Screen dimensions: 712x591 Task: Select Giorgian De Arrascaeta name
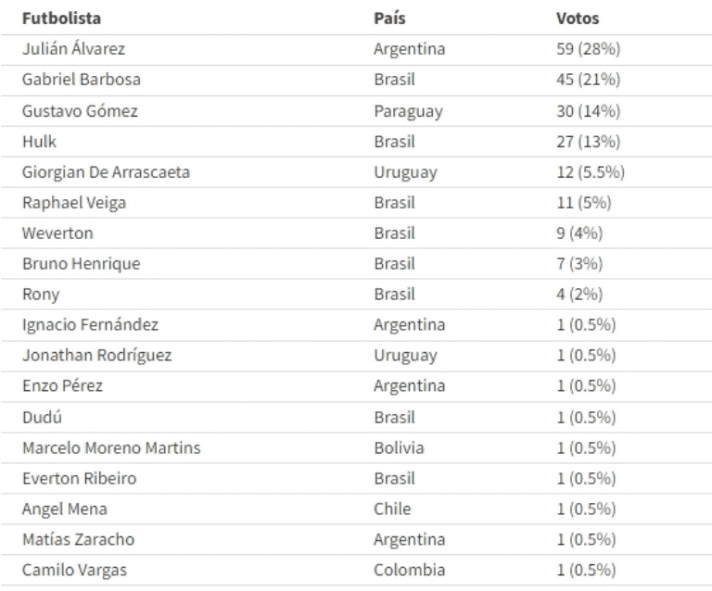coord(106,172)
